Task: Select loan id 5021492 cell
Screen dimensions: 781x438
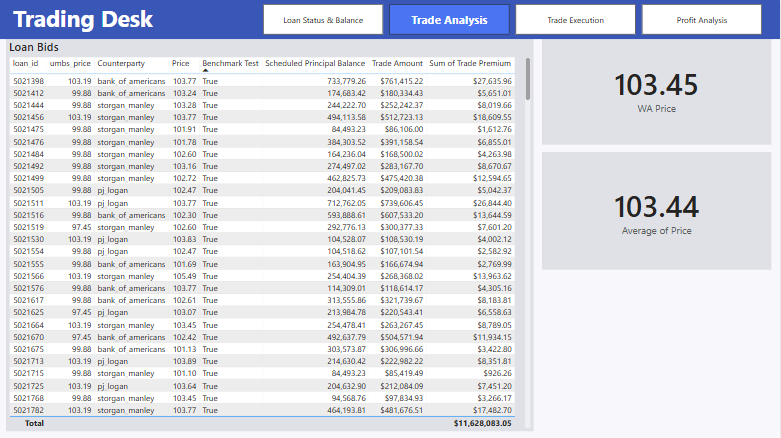Action: click(x=28, y=166)
